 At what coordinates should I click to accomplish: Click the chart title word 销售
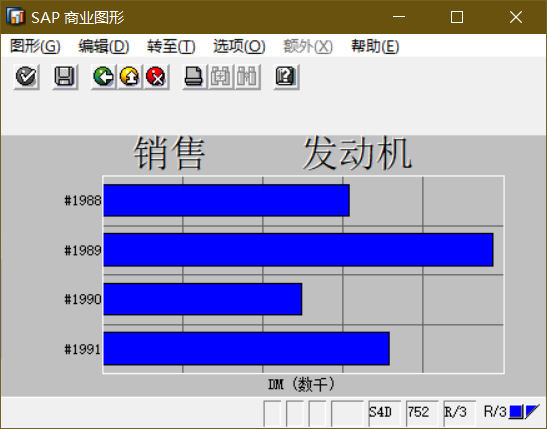tap(169, 153)
